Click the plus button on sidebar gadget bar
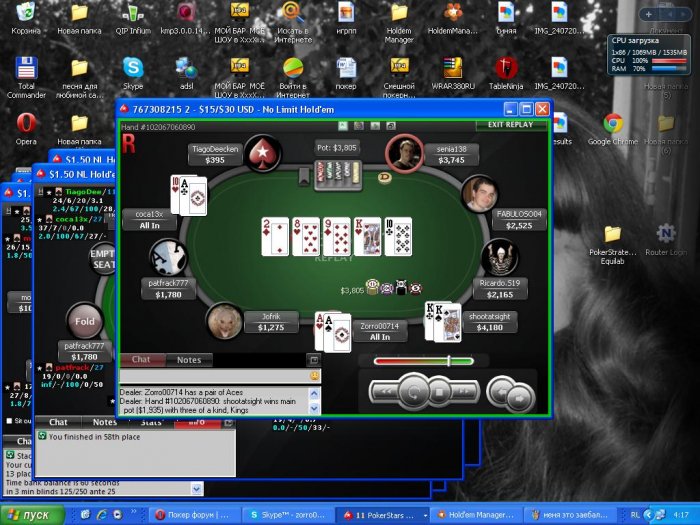The width and height of the screenshot is (700, 525). tap(649, 15)
